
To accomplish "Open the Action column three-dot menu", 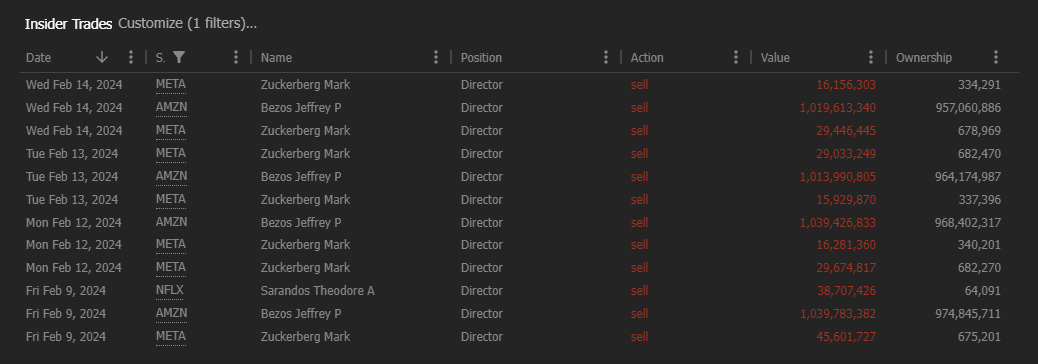I will tap(735, 58).
